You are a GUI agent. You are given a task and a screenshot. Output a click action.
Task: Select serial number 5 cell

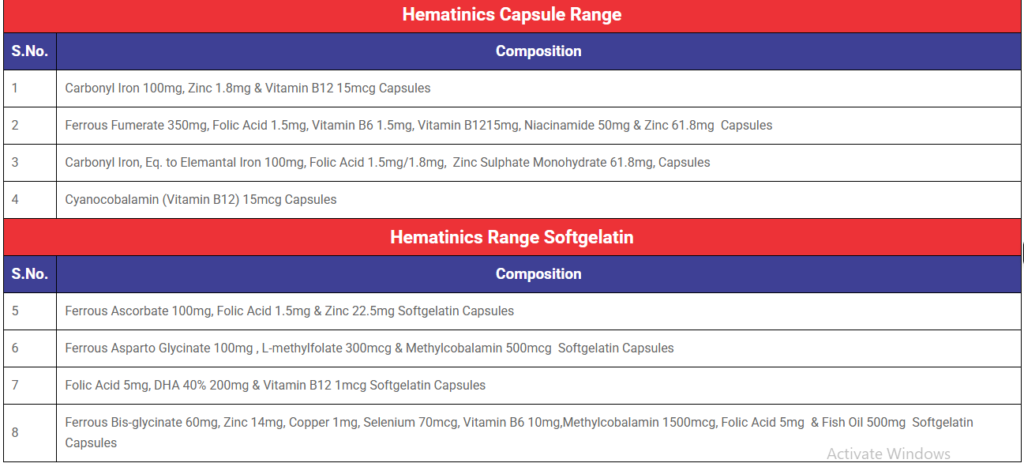coord(30,311)
